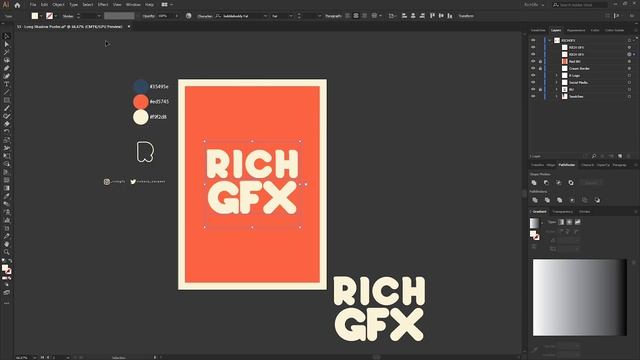Open the font style dropdown
This screenshot has width=640, height=360.
pyautogui.click(x=291, y=16)
